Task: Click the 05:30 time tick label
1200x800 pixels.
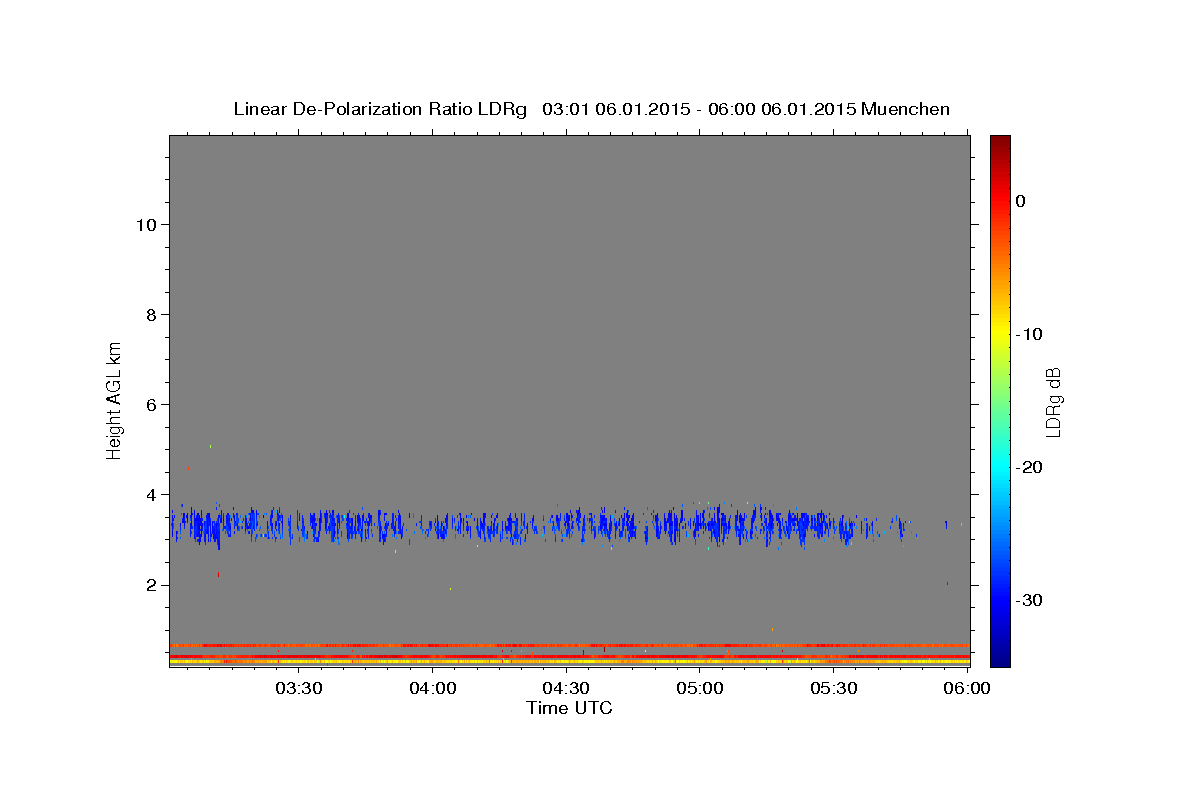Action: (x=834, y=689)
